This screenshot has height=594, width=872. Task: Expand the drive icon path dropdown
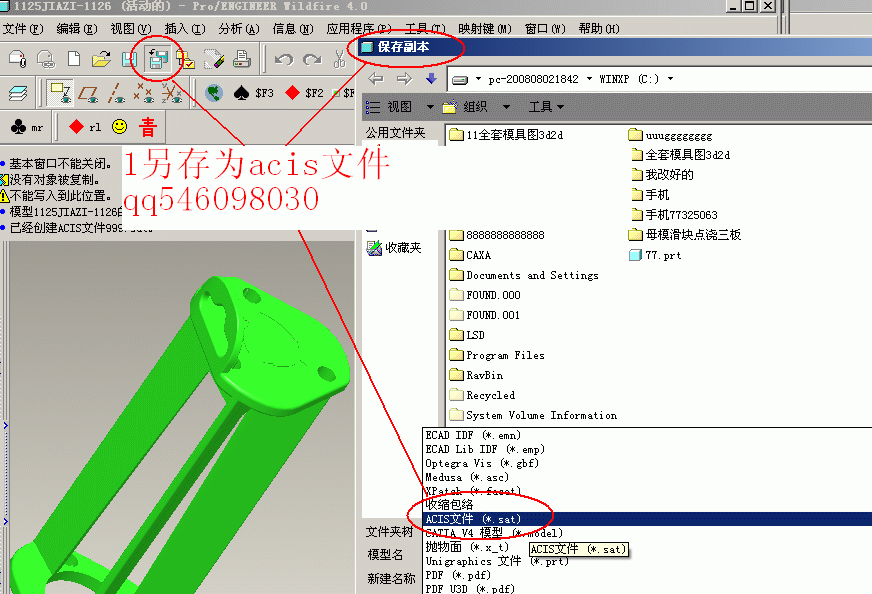coord(478,79)
